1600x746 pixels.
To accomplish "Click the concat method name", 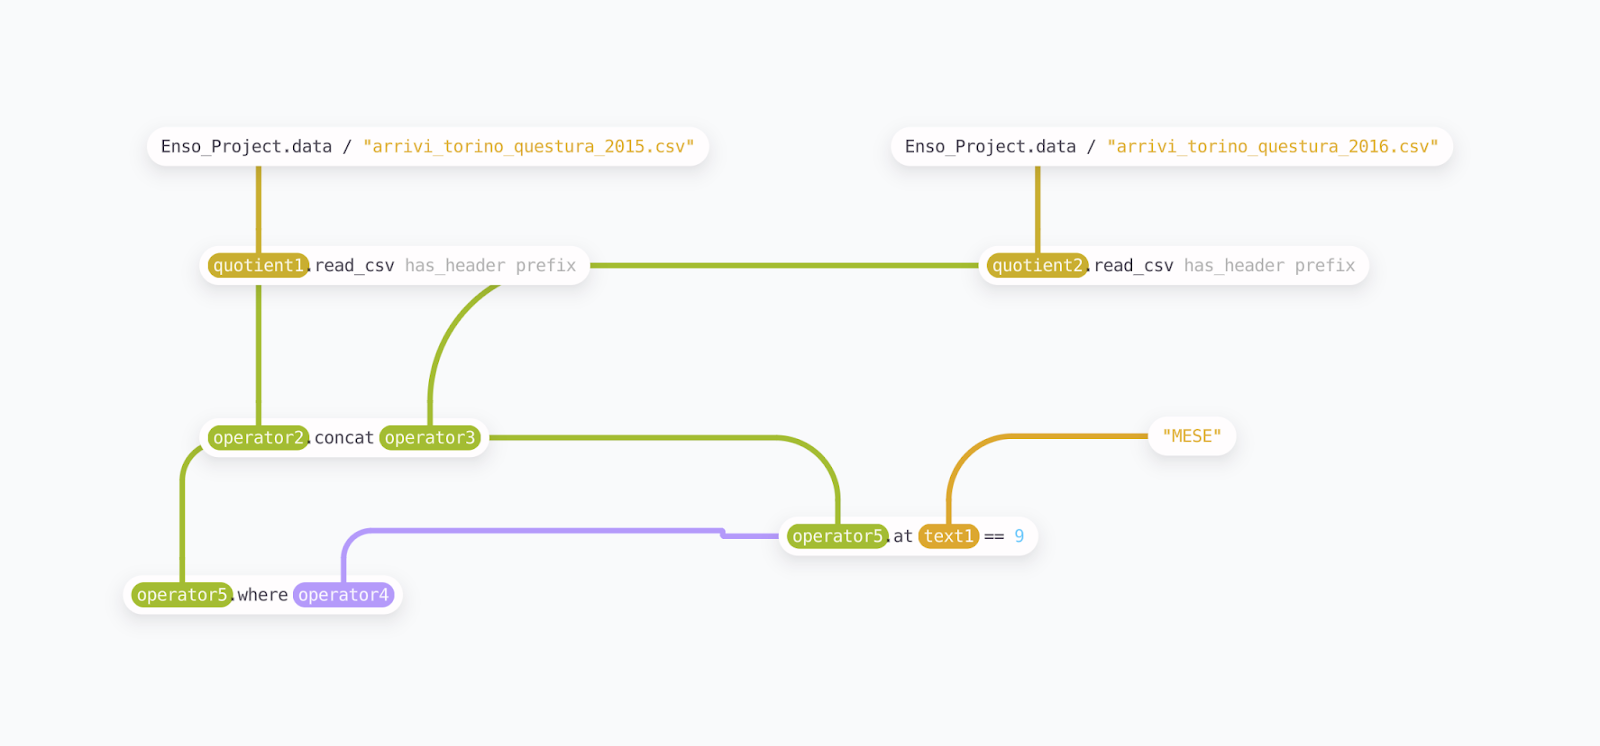I will (x=344, y=438).
